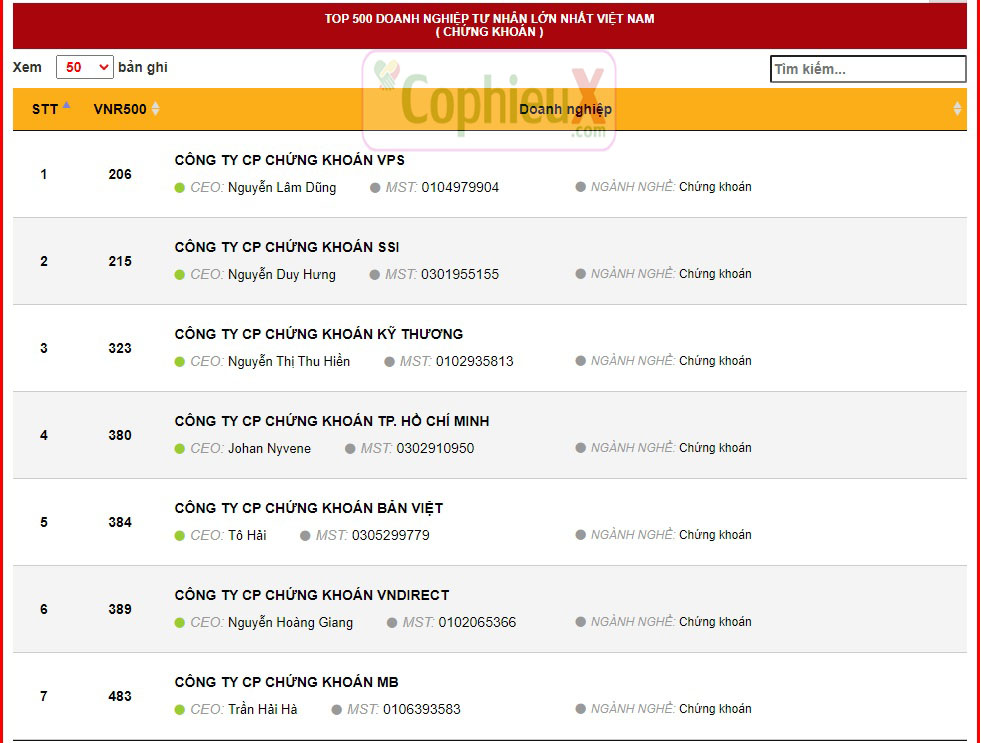This screenshot has width=981, height=743.
Task: Open the records-per-page dropdown showing 50
Action: [x=85, y=67]
